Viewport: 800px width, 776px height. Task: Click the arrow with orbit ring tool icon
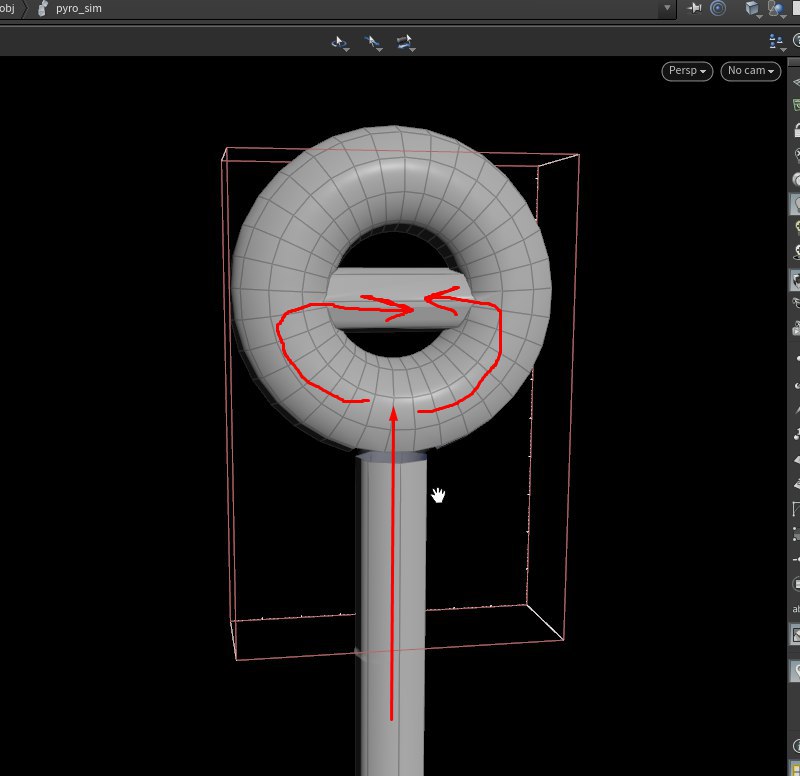pos(340,43)
